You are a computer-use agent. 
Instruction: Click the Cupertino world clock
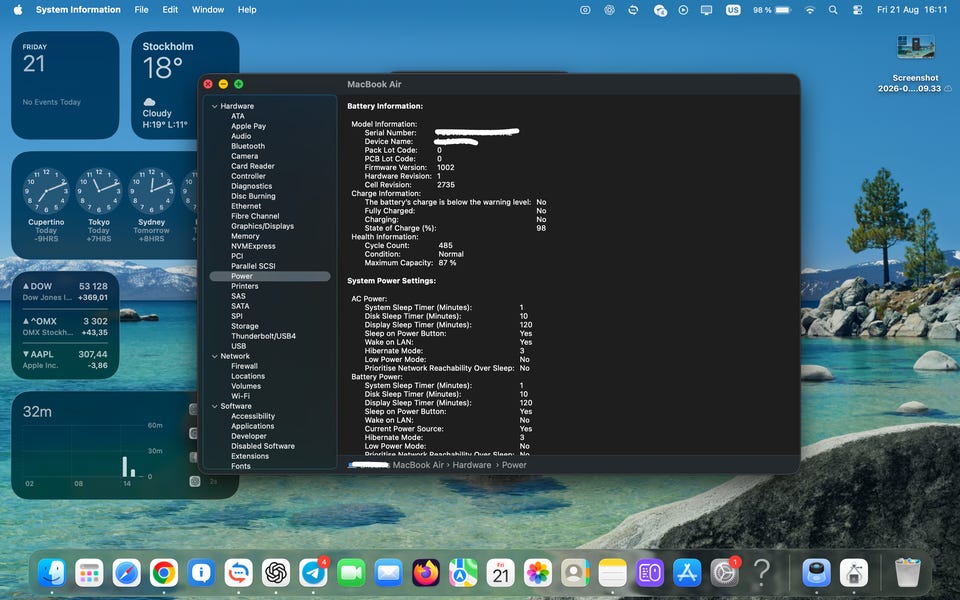point(46,205)
